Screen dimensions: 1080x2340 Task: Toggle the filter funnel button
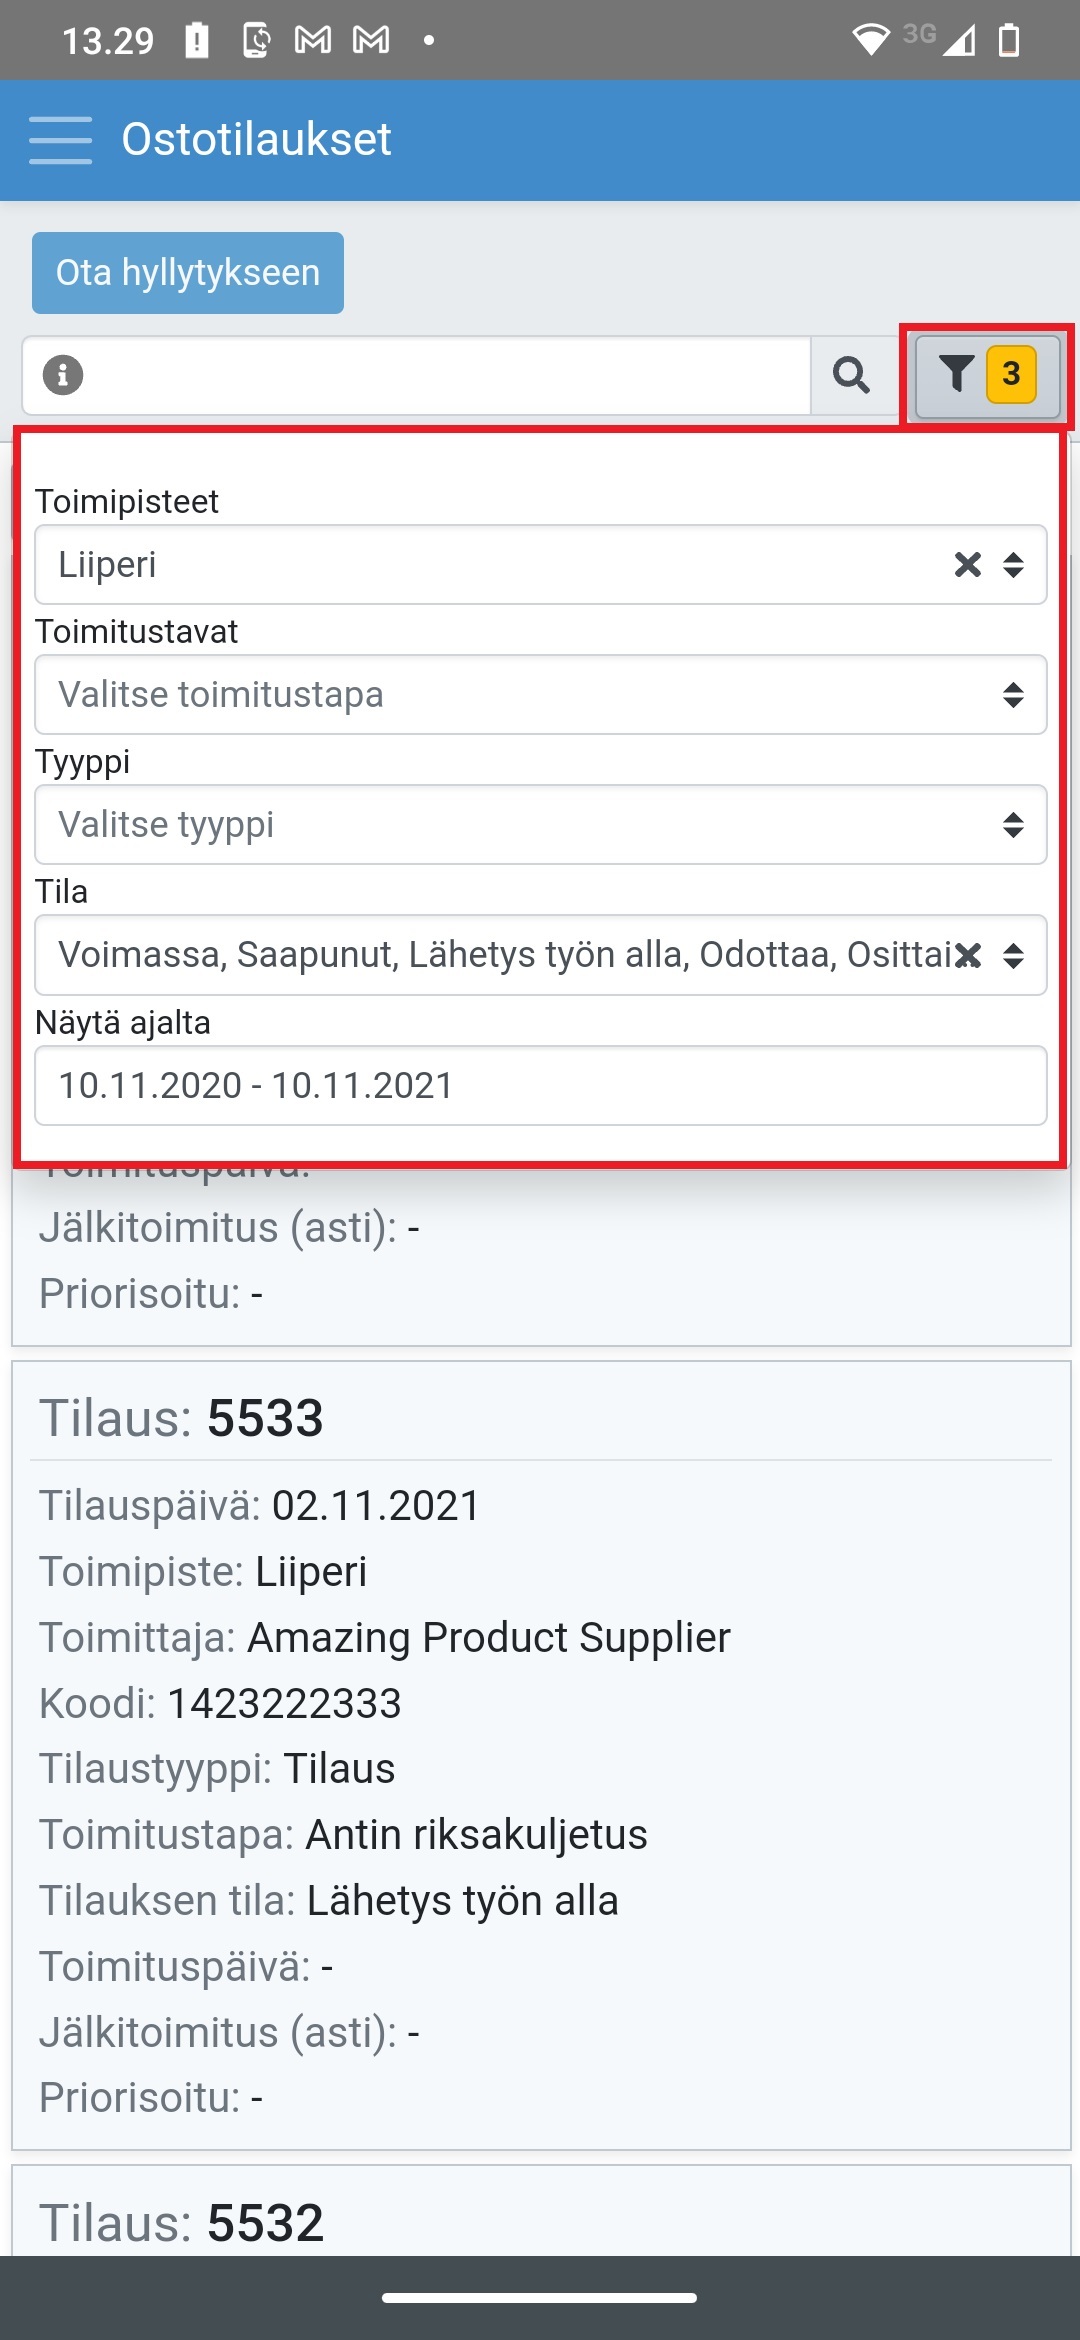(x=957, y=375)
